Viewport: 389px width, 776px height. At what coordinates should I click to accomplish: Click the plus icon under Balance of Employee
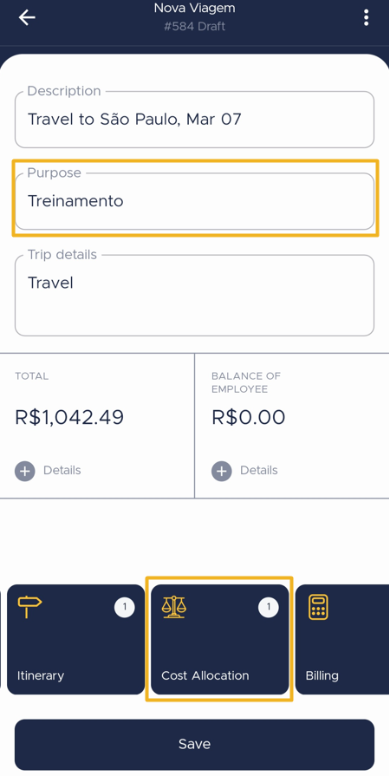[x=222, y=471]
